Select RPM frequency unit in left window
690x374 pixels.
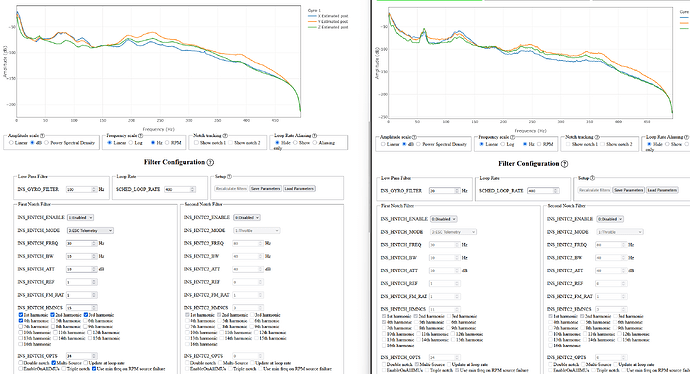tap(167, 143)
